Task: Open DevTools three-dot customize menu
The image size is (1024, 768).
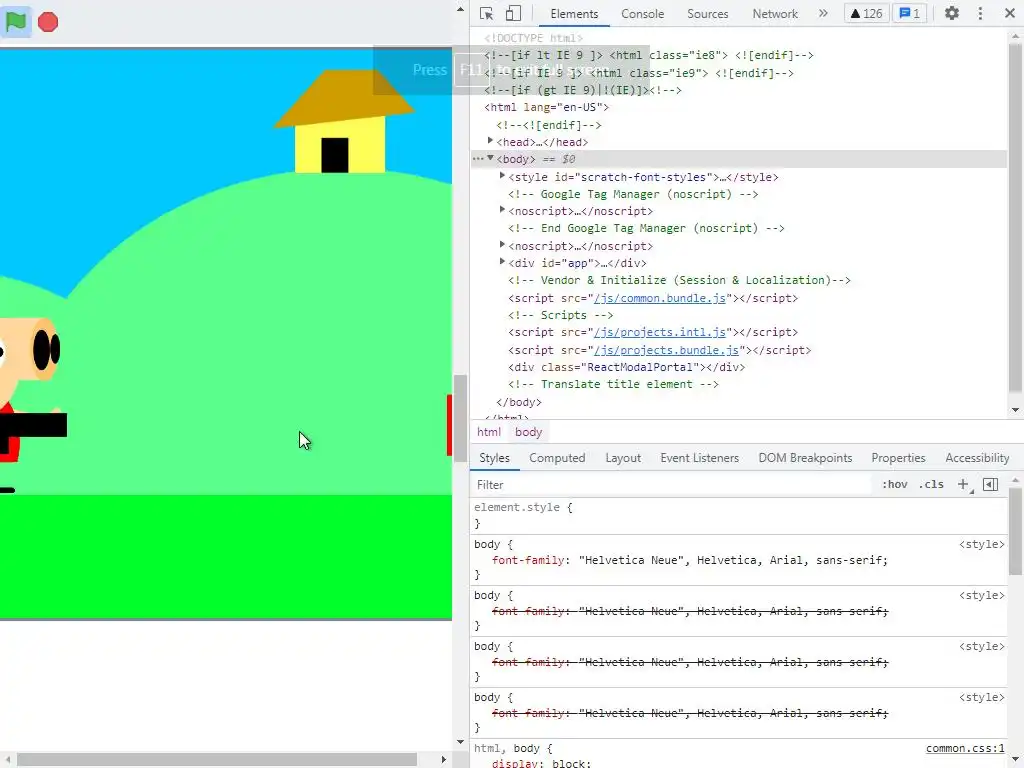Action: tap(980, 13)
